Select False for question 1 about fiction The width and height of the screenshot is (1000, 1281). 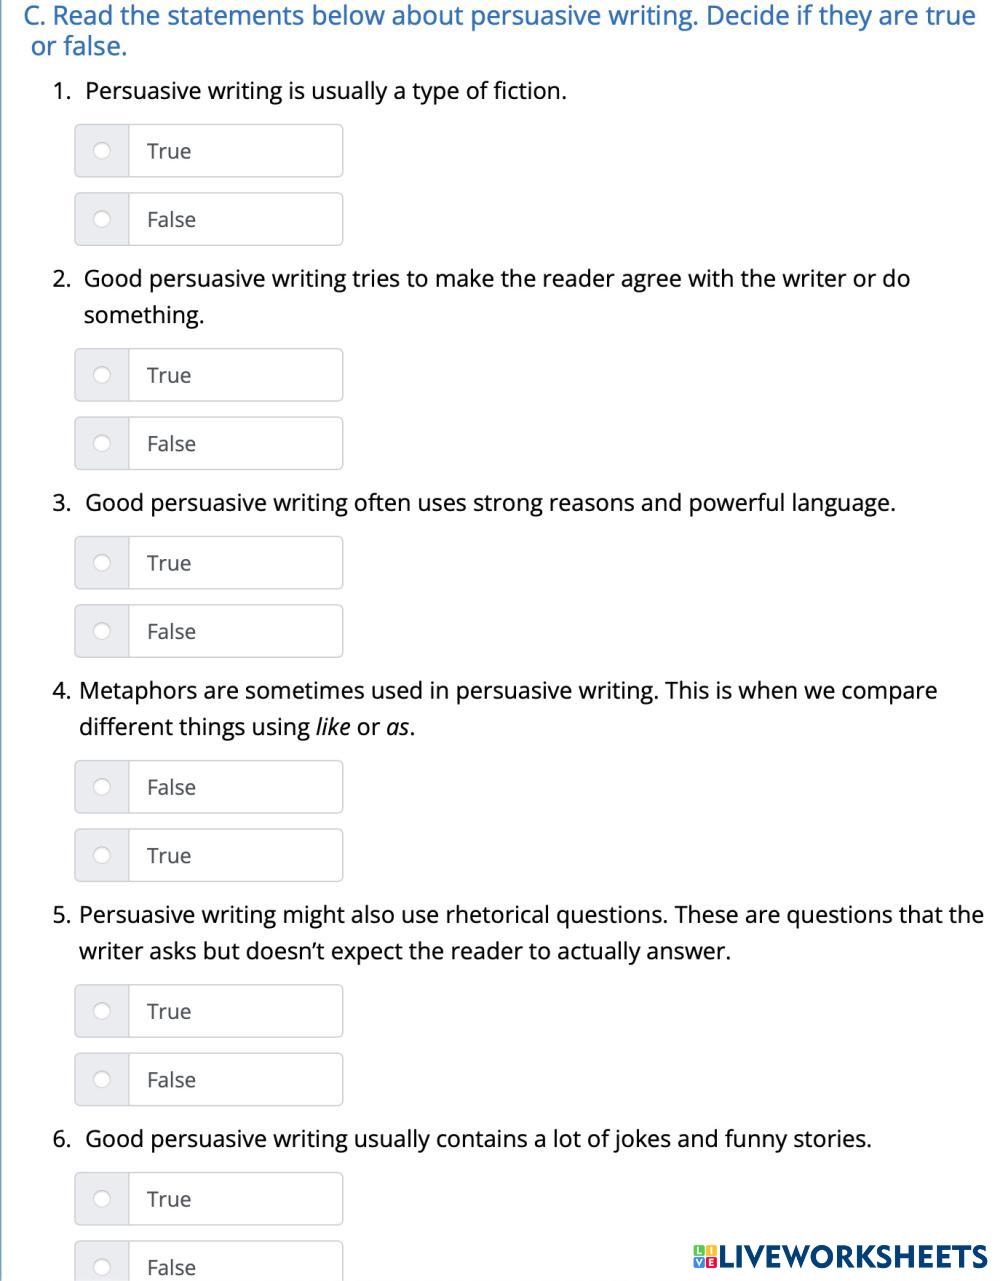point(102,219)
